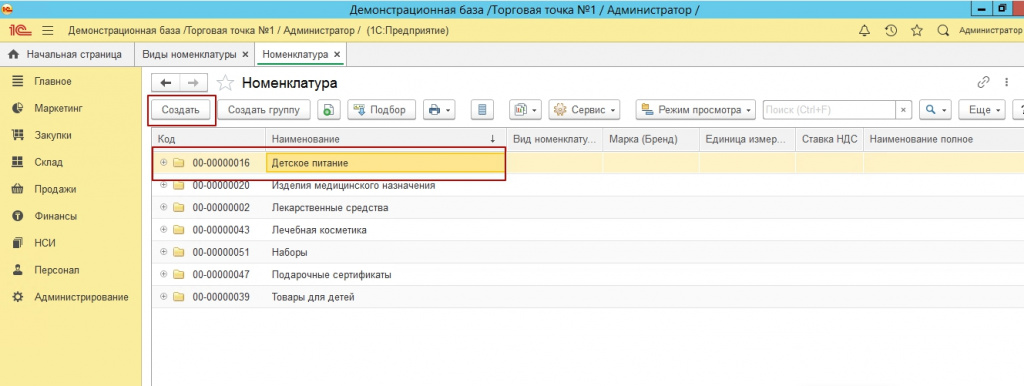The image size is (1024, 386).
Task: Click Ставка НДС column header
Action: (829, 139)
